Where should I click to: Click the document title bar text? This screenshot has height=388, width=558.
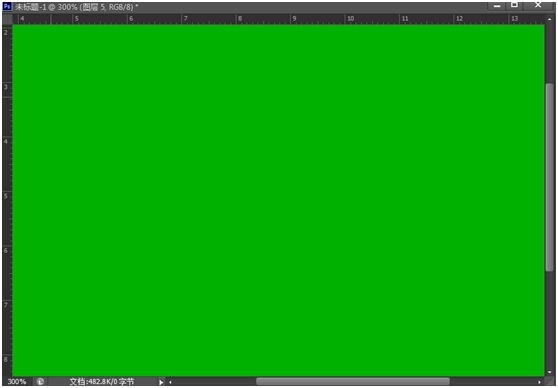[77, 7]
